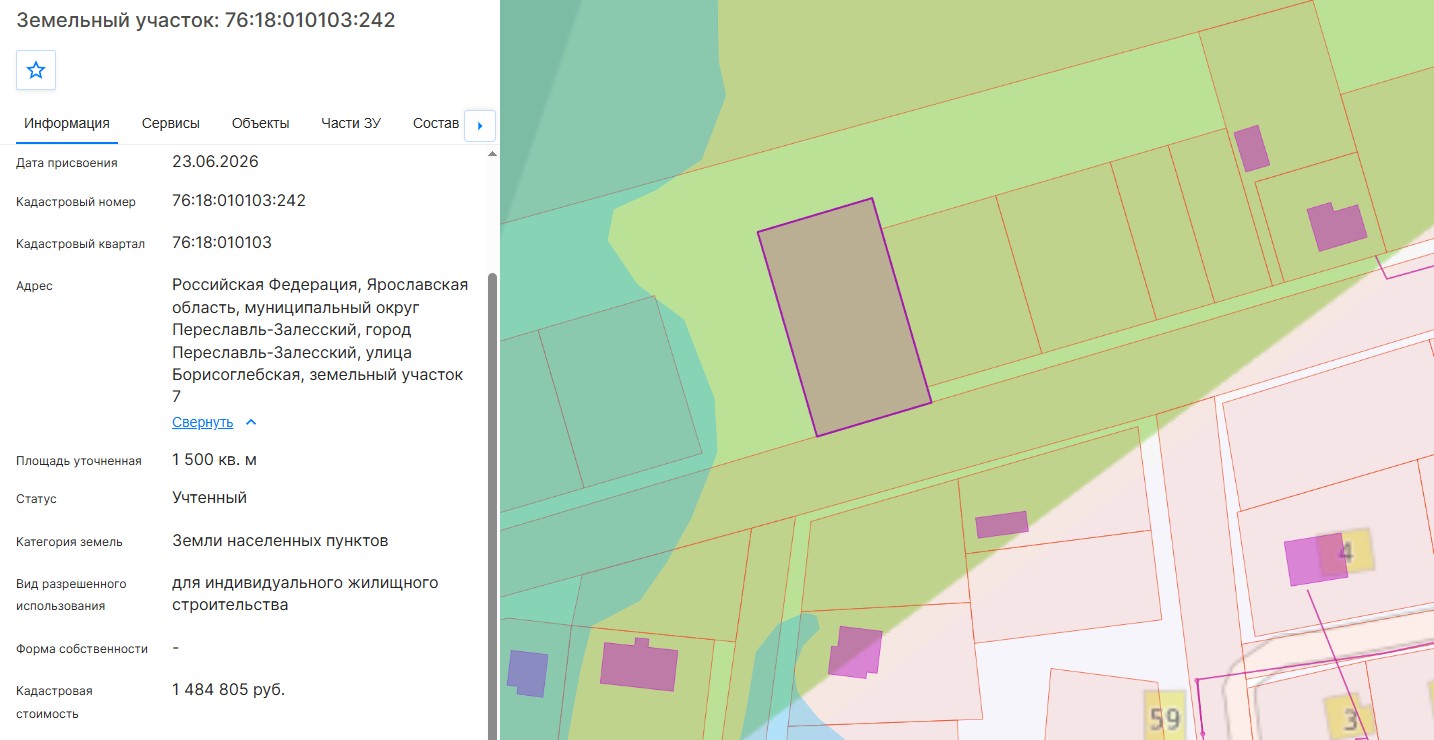
Task: Click house number 3 label on the map
Action: coord(1349,720)
